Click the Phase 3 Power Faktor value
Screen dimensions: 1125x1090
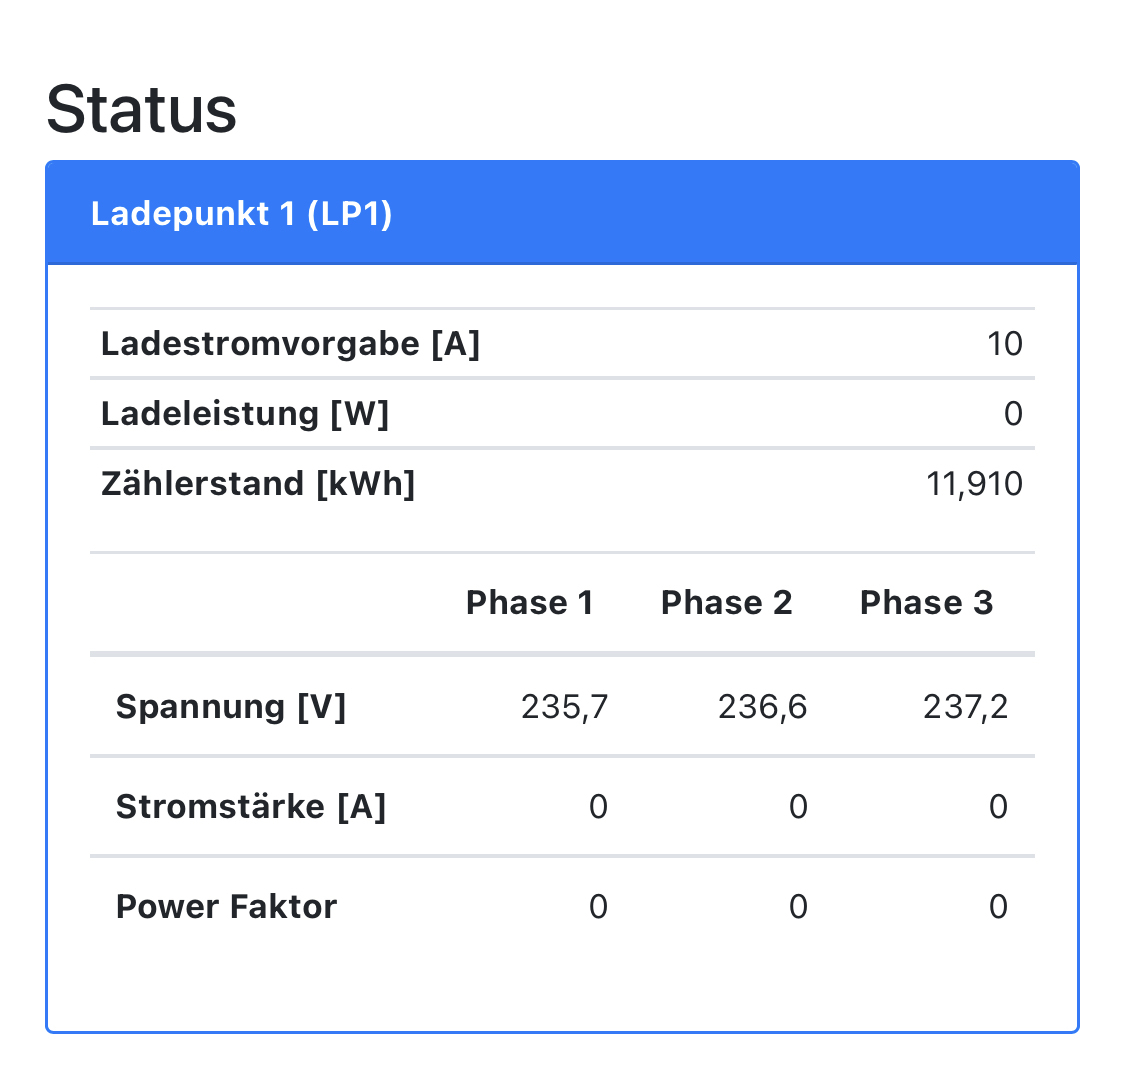998,907
